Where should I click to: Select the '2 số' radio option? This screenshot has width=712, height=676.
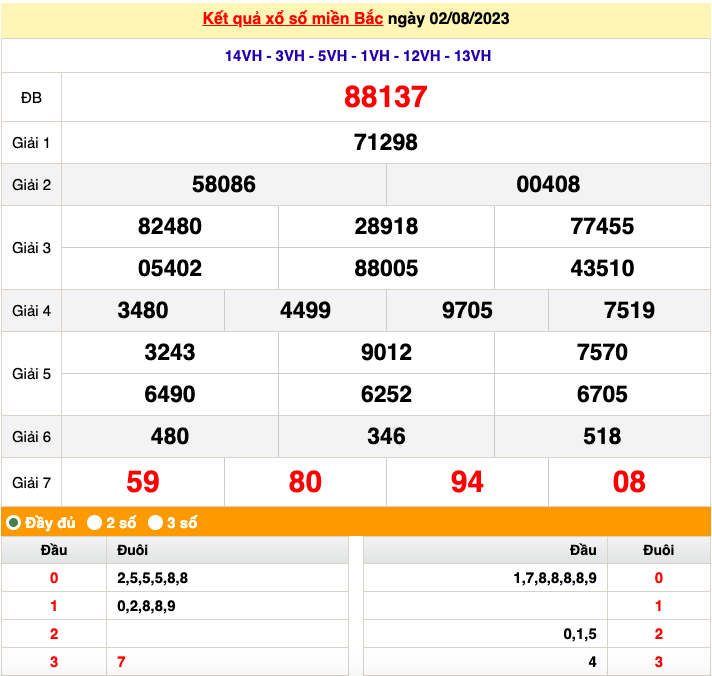click(x=95, y=522)
